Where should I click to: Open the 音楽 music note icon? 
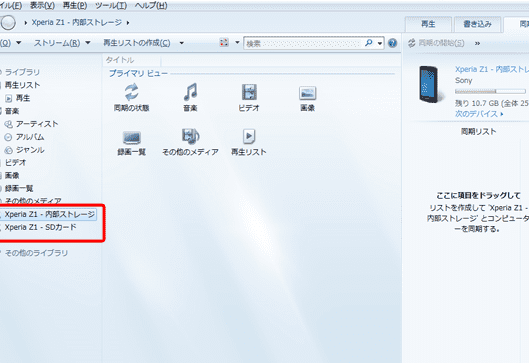tap(190, 92)
